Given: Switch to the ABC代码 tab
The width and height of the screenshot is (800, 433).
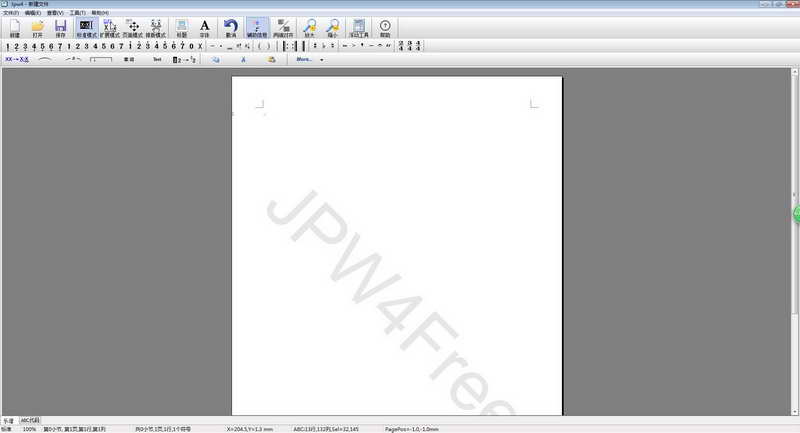Looking at the screenshot, I should click(x=30, y=421).
